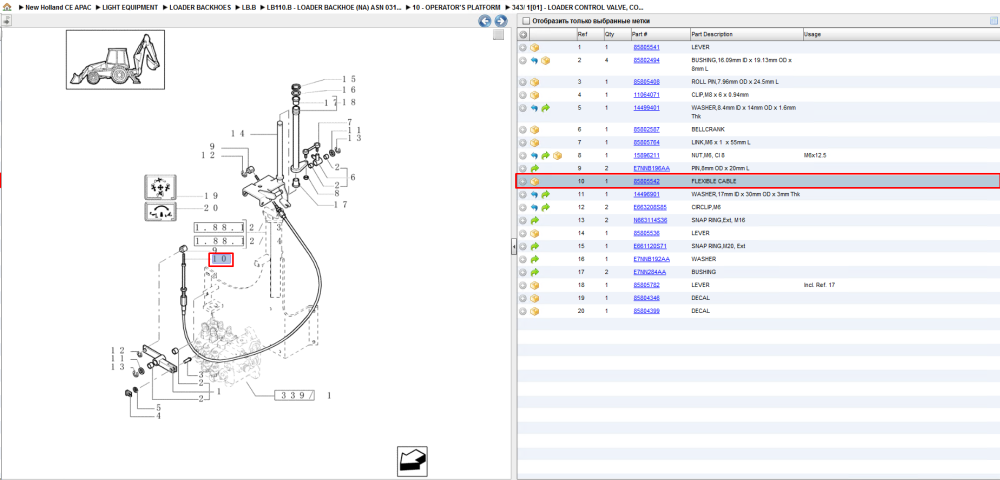Click the box icon for Ref 19 DECAL

click(x=535, y=298)
